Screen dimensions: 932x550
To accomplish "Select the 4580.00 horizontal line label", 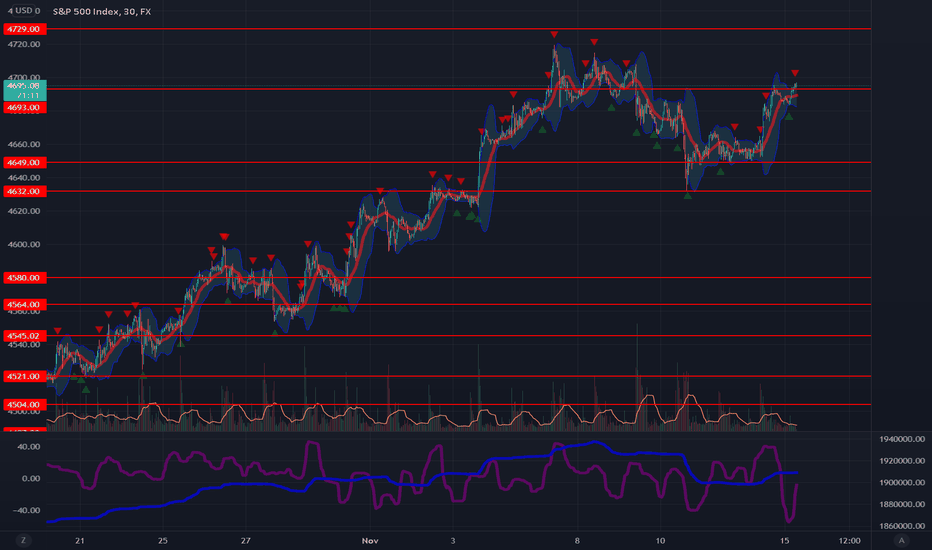I will click(24, 278).
